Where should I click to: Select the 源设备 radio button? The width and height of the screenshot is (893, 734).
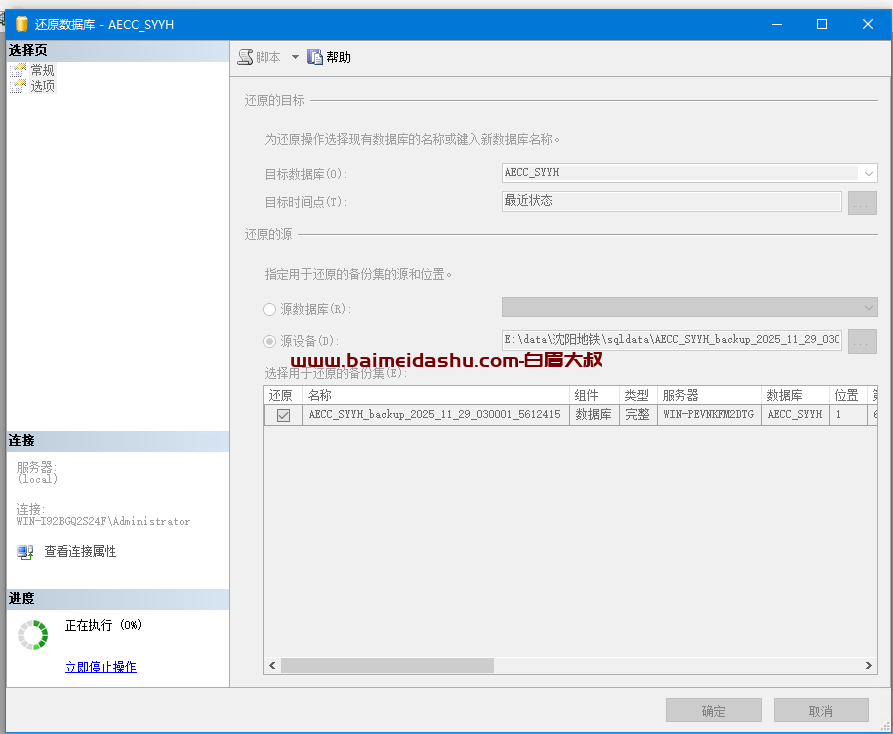(x=270, y=341)
